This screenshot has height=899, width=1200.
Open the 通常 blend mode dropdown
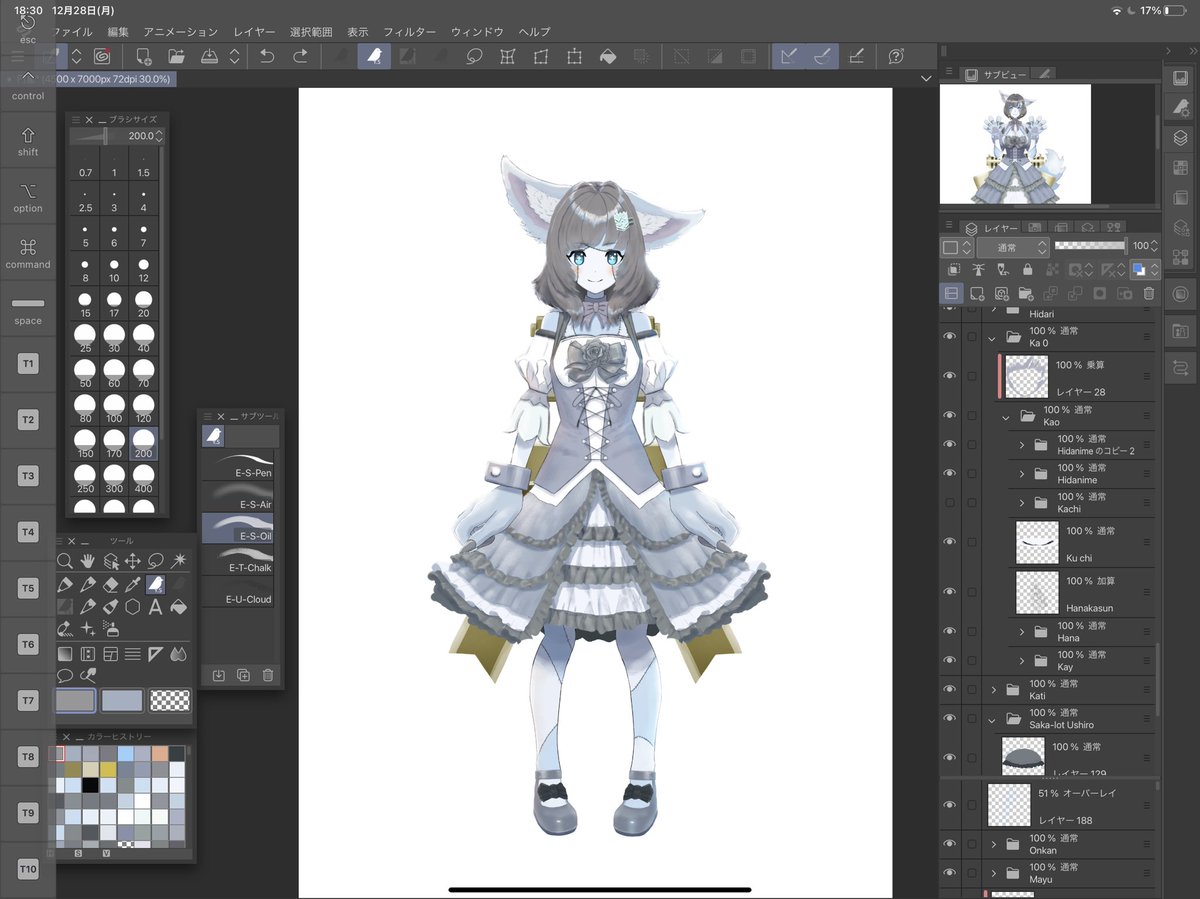pyautogui.click(x=1012, y=247)
